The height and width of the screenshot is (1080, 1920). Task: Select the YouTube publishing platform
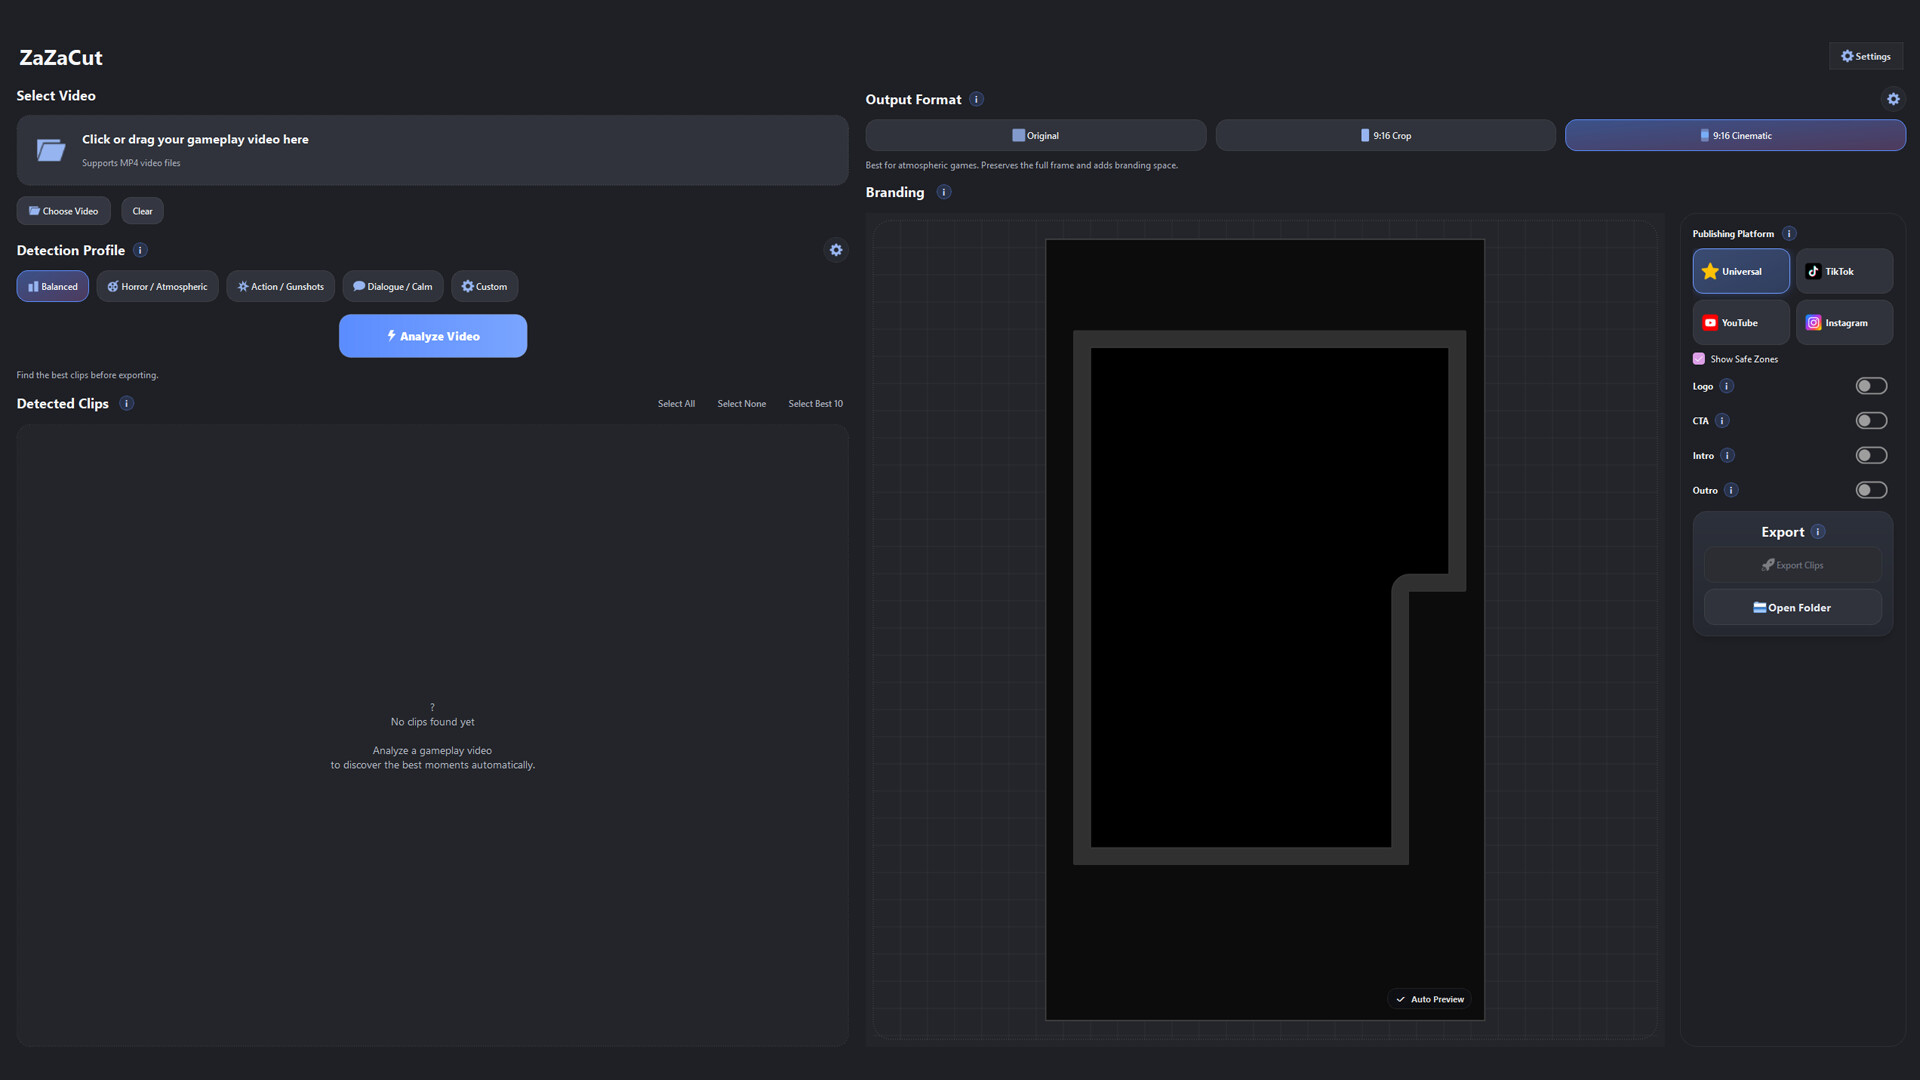tap(1741, 323)
